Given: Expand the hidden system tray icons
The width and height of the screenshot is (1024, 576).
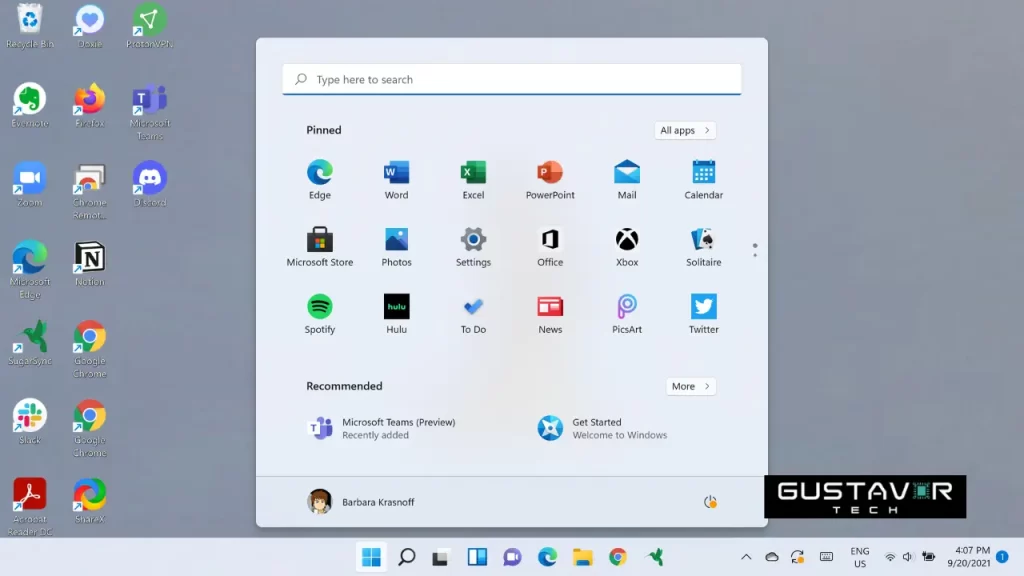Looking at the screenshot, I should (746, 557).
